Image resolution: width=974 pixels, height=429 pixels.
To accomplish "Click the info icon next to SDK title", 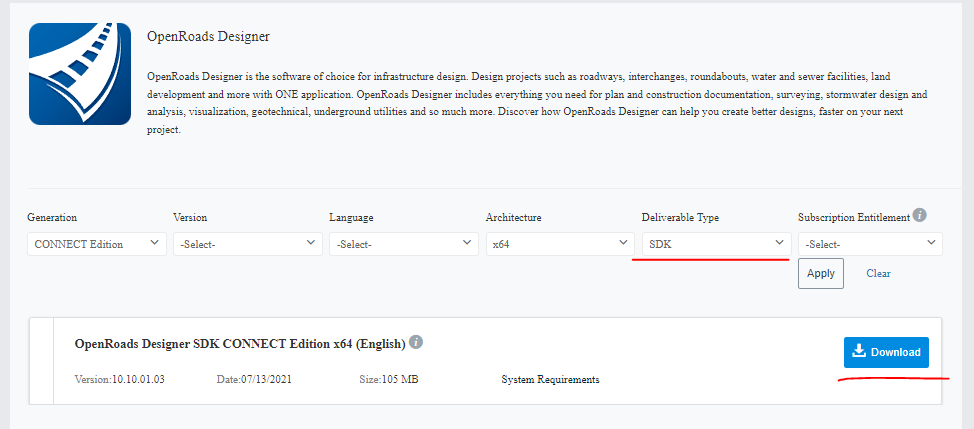I will point(416,342).
